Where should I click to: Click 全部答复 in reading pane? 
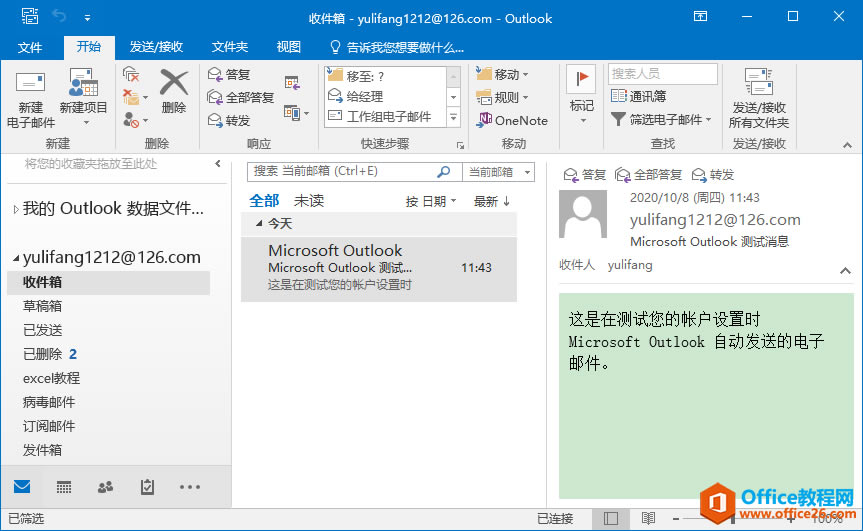click(x=649, y=175)
